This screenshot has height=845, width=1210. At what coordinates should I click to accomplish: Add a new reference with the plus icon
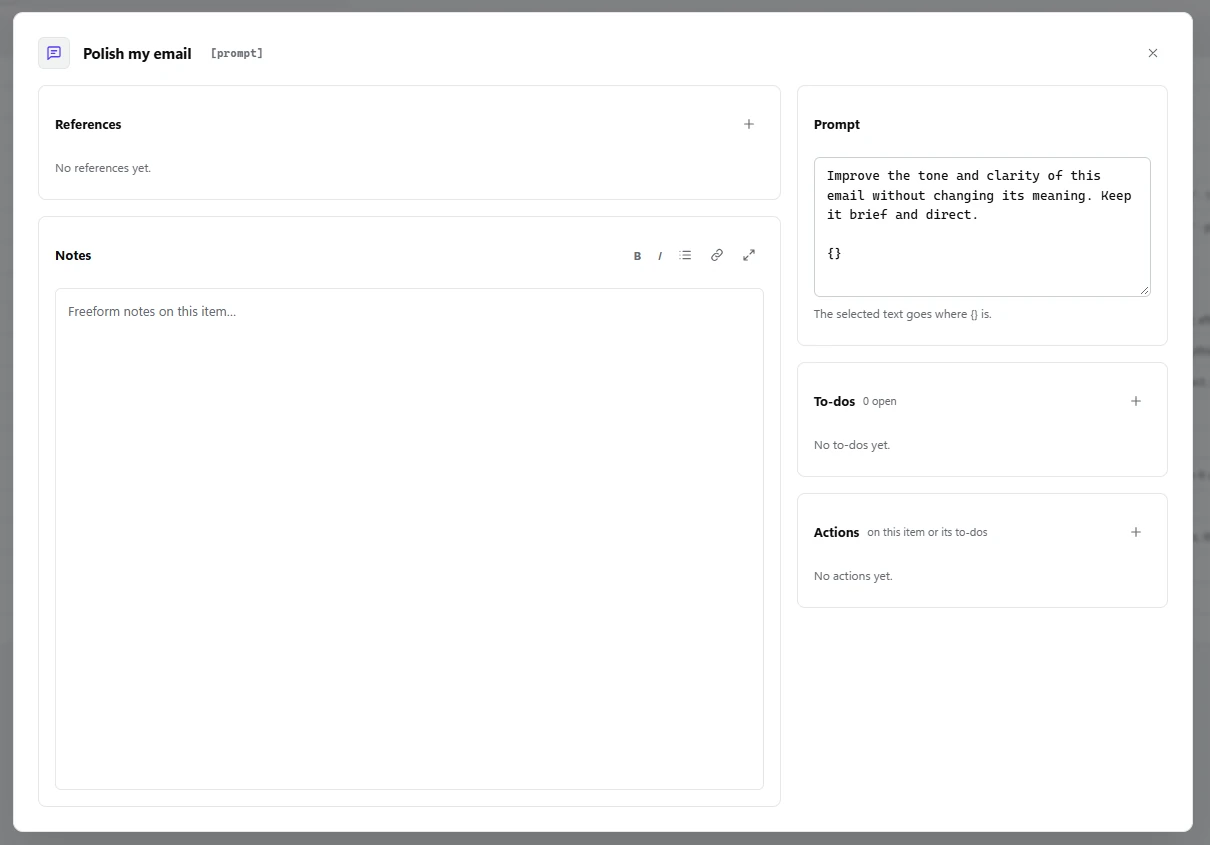click(749, 124)
